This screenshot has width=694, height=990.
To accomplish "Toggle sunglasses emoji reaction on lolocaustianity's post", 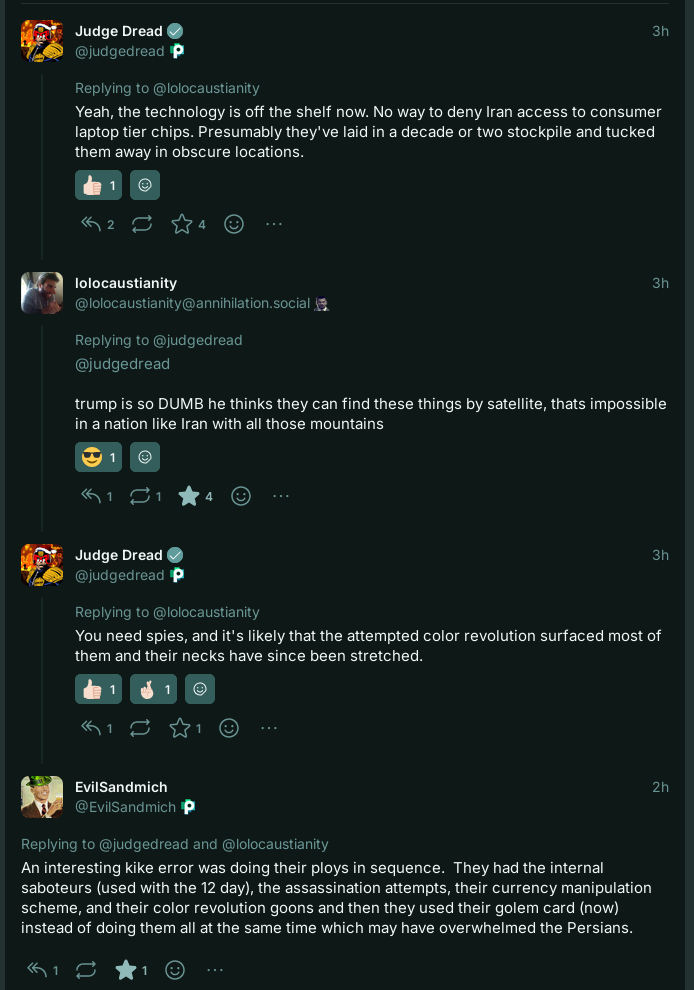I will click(98, 457).
